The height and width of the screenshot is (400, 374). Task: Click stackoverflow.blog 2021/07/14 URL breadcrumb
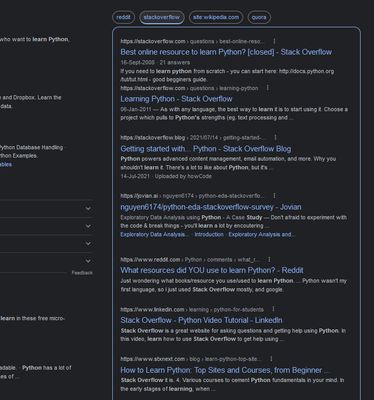point(193,138)
